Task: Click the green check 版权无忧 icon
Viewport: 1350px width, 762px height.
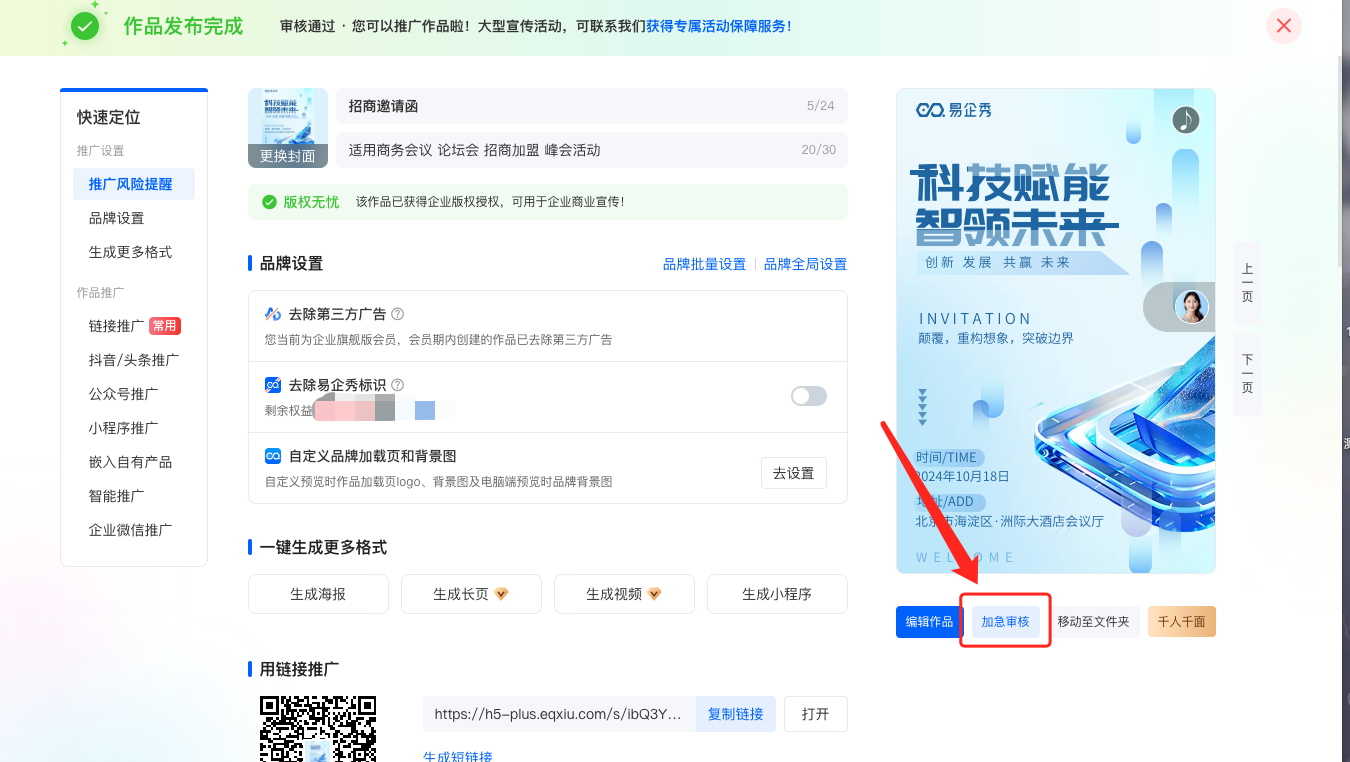Action: (269, 202)
